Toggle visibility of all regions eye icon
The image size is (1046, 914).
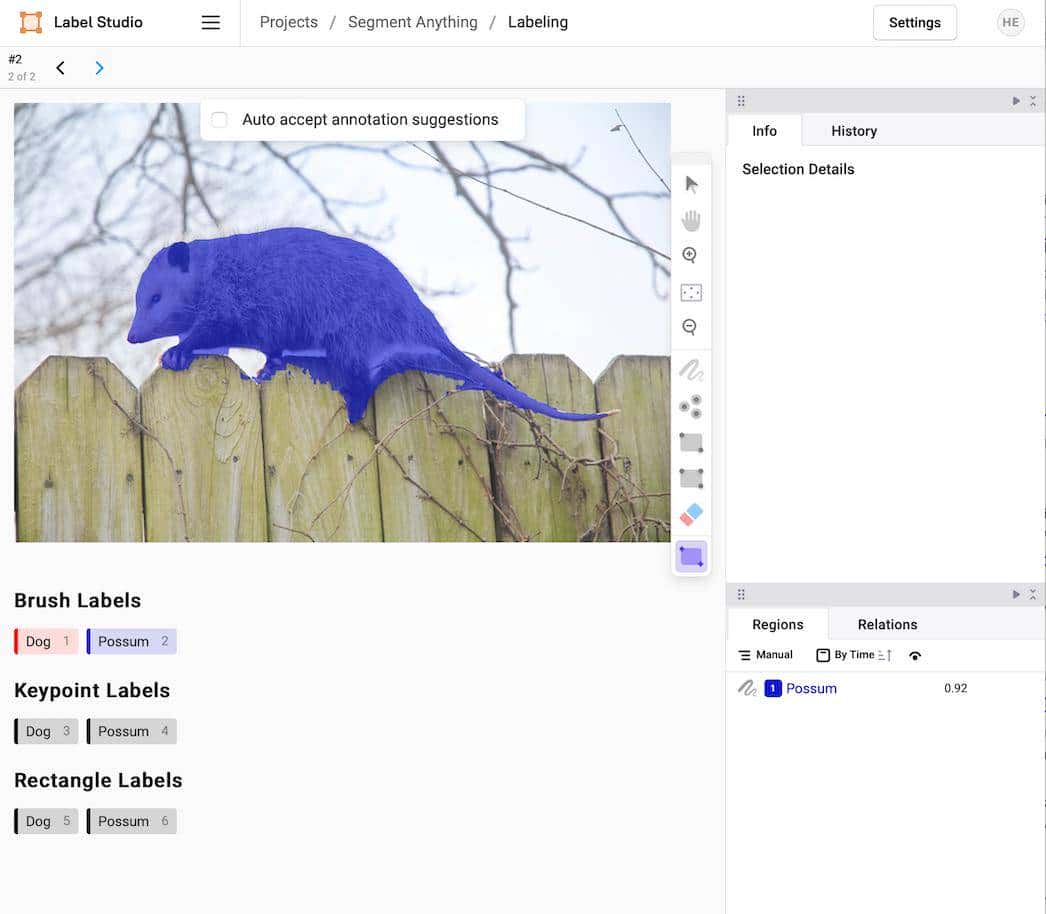coord(915,656)
